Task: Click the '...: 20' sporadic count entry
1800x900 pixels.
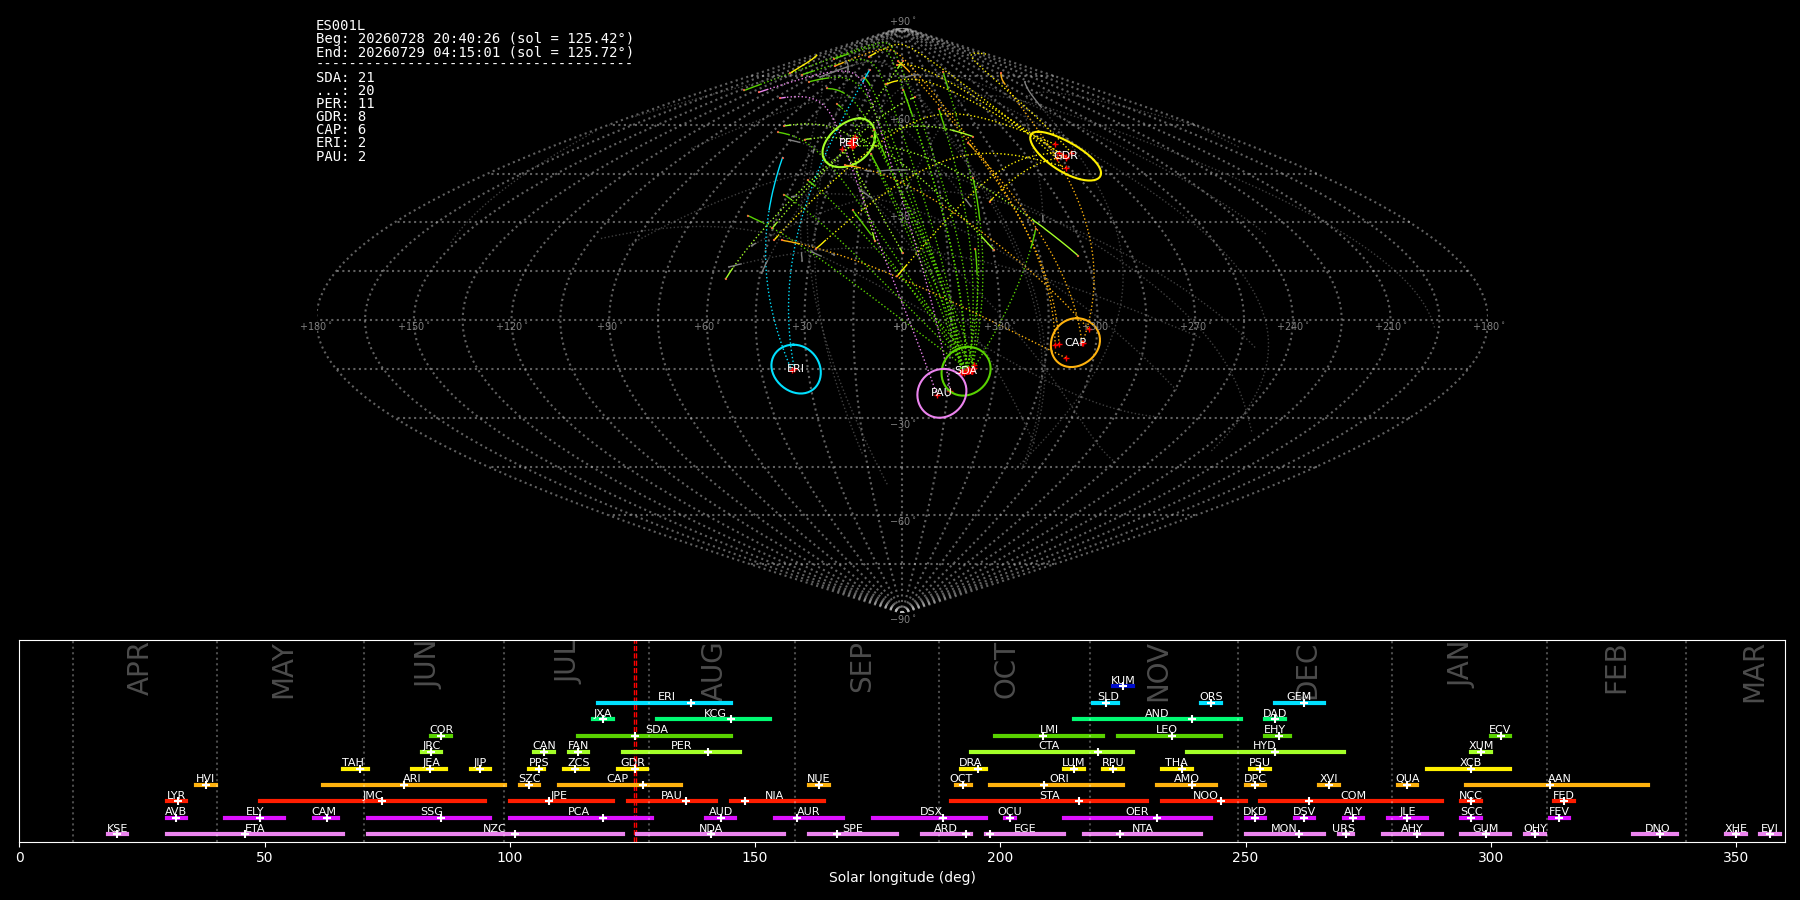Action: (345, 90)
